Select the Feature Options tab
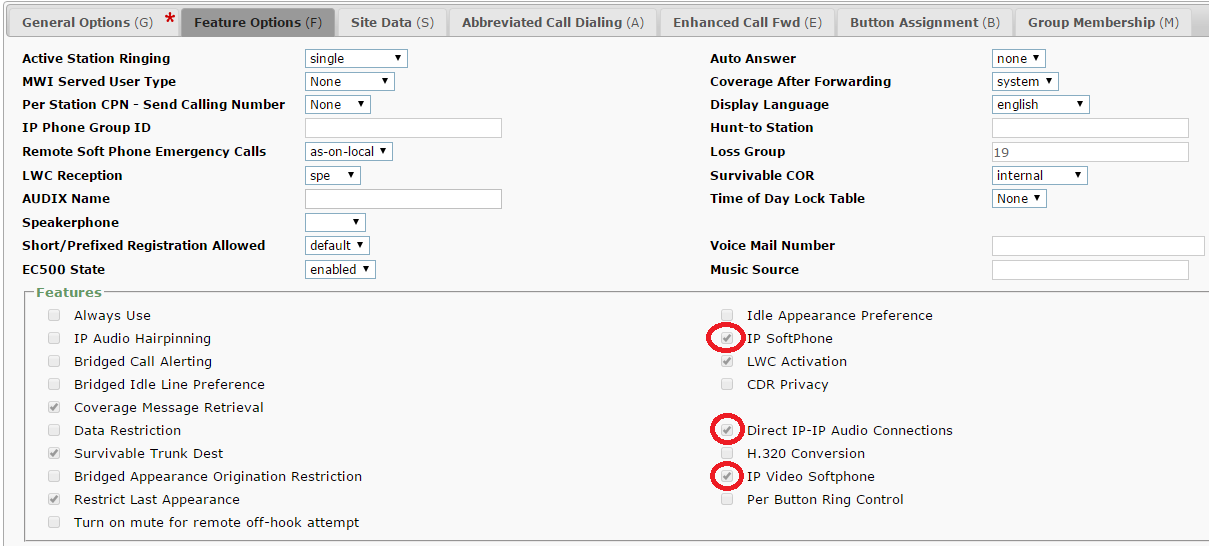The height and width of the screenshot is (546, 1209). pos(258,22)
